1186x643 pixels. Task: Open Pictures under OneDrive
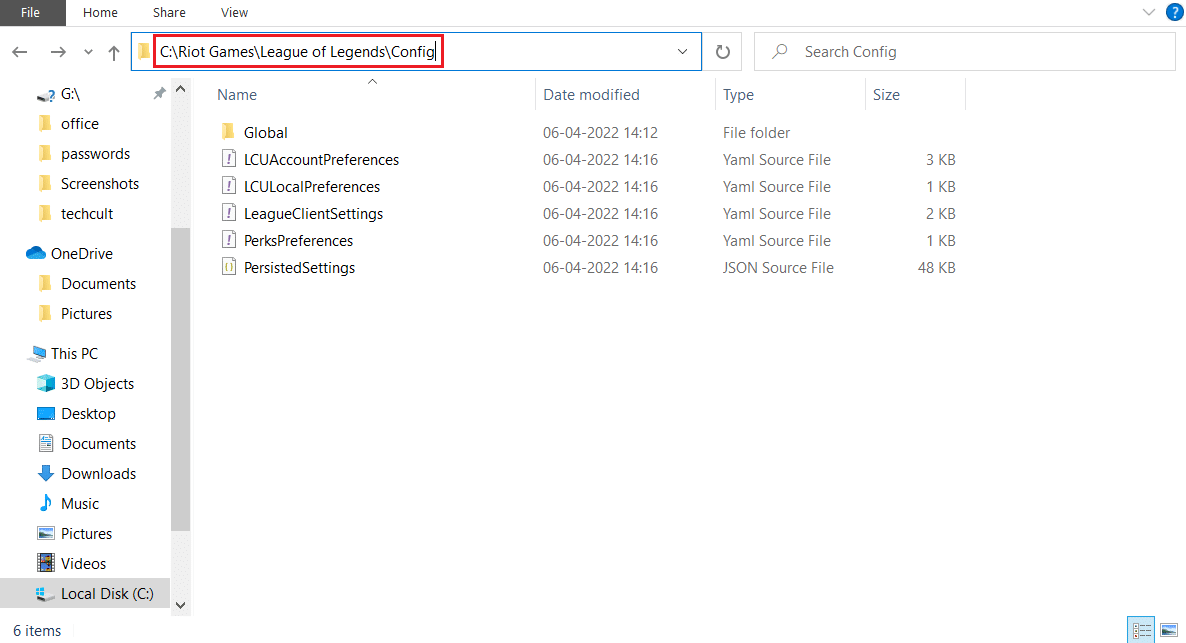click(86, 314)
